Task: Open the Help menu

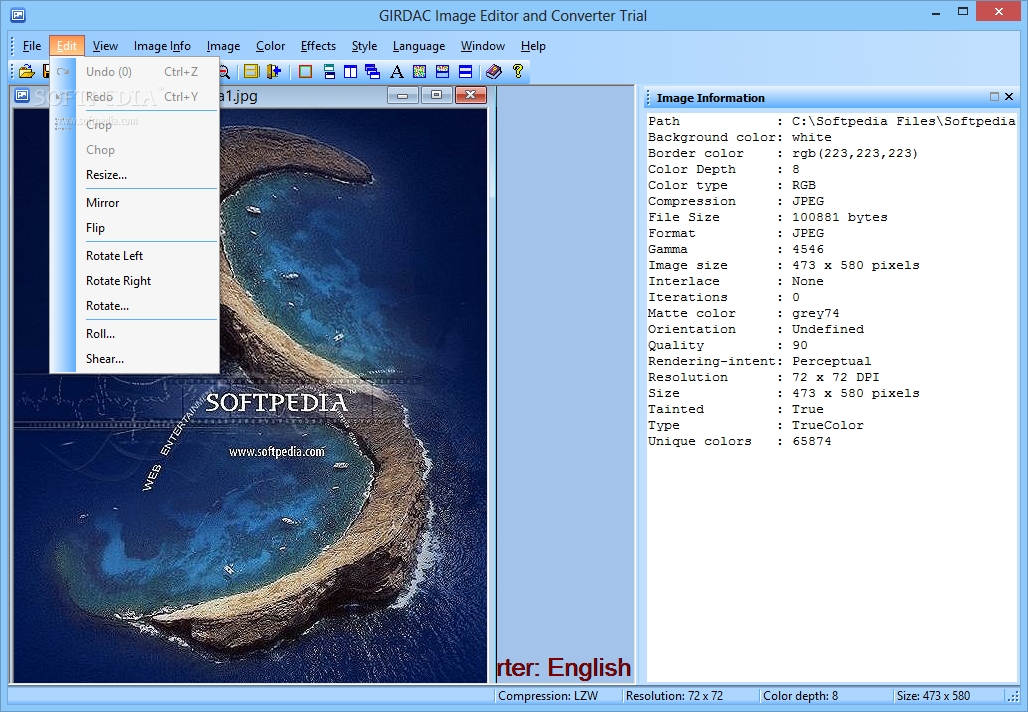Action: point(533,46)
